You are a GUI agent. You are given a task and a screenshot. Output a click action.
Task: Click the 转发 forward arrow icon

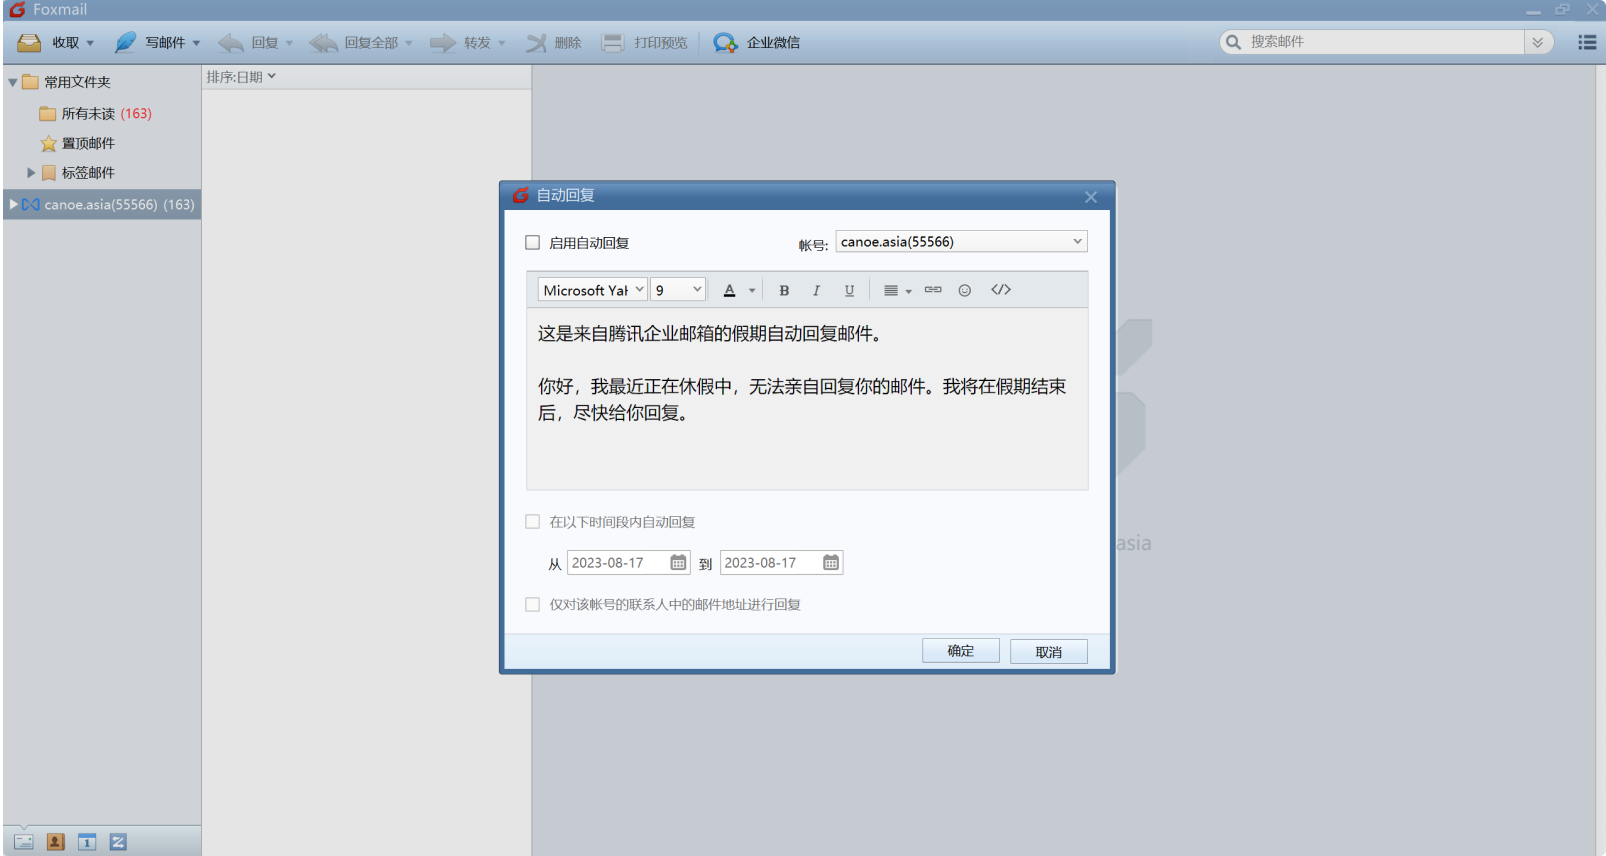pyautogui.click(x=443, y=43)
